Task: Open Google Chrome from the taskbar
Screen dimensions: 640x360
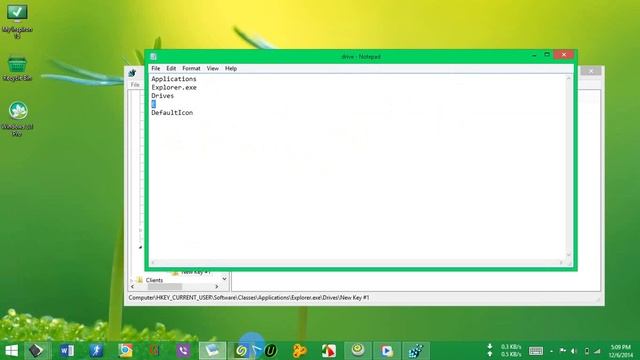Action: coord(125,351)
